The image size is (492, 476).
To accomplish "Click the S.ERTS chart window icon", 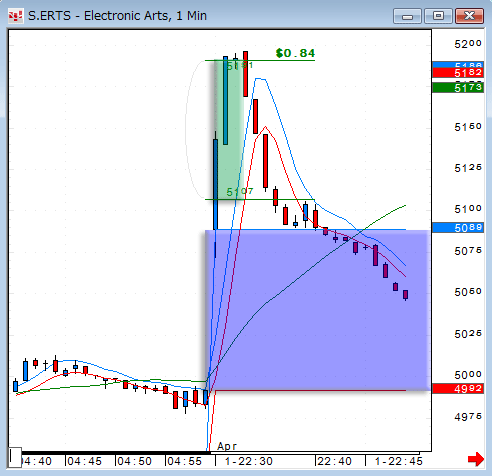I will point(16,16).
